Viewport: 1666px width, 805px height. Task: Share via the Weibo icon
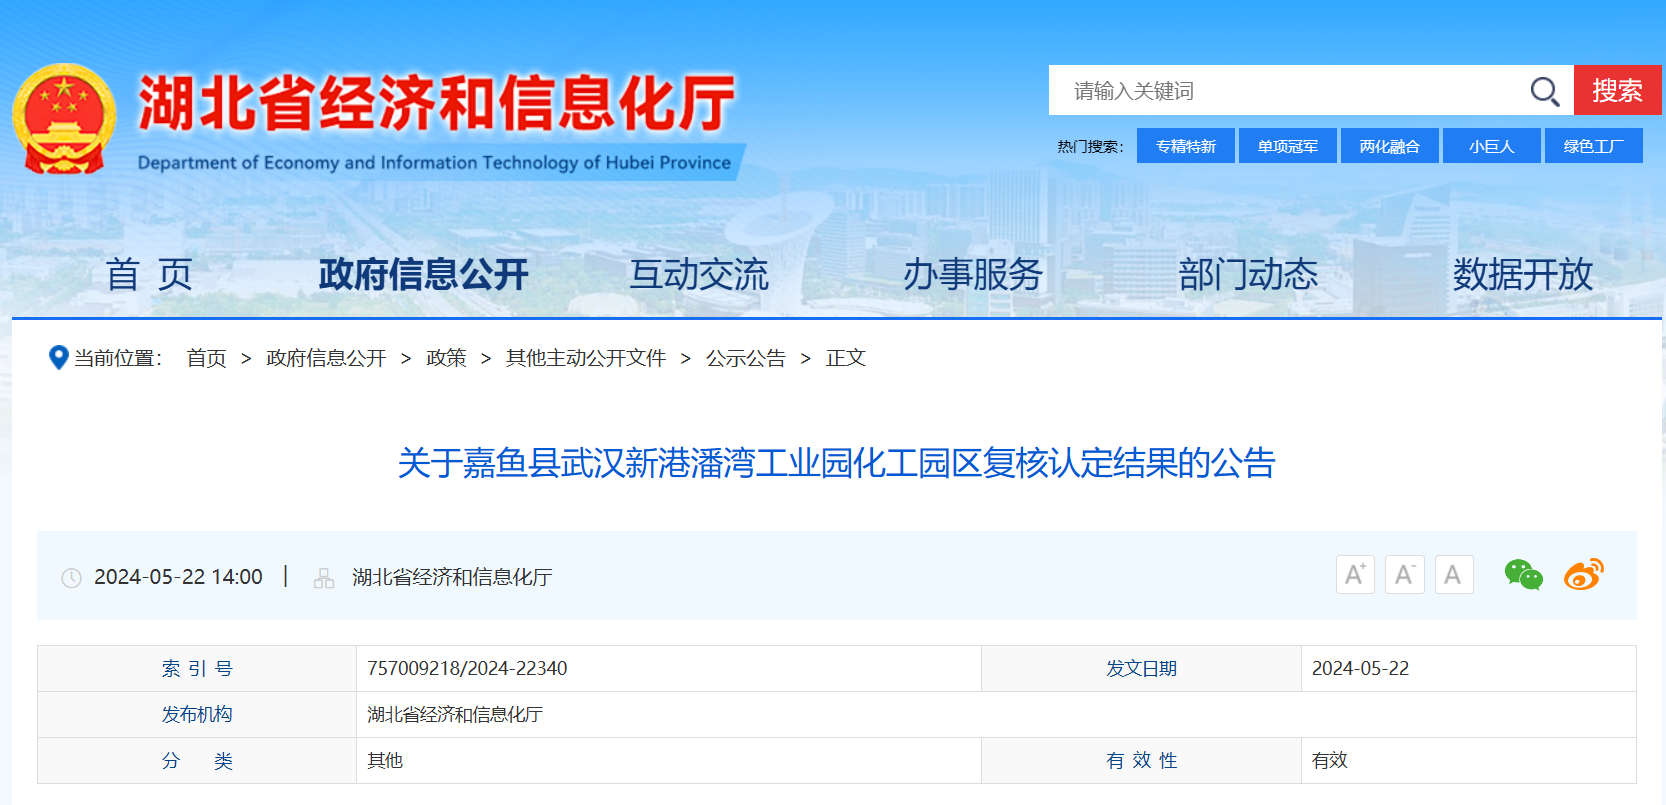pyautogui.click(x=1584, y=574)
